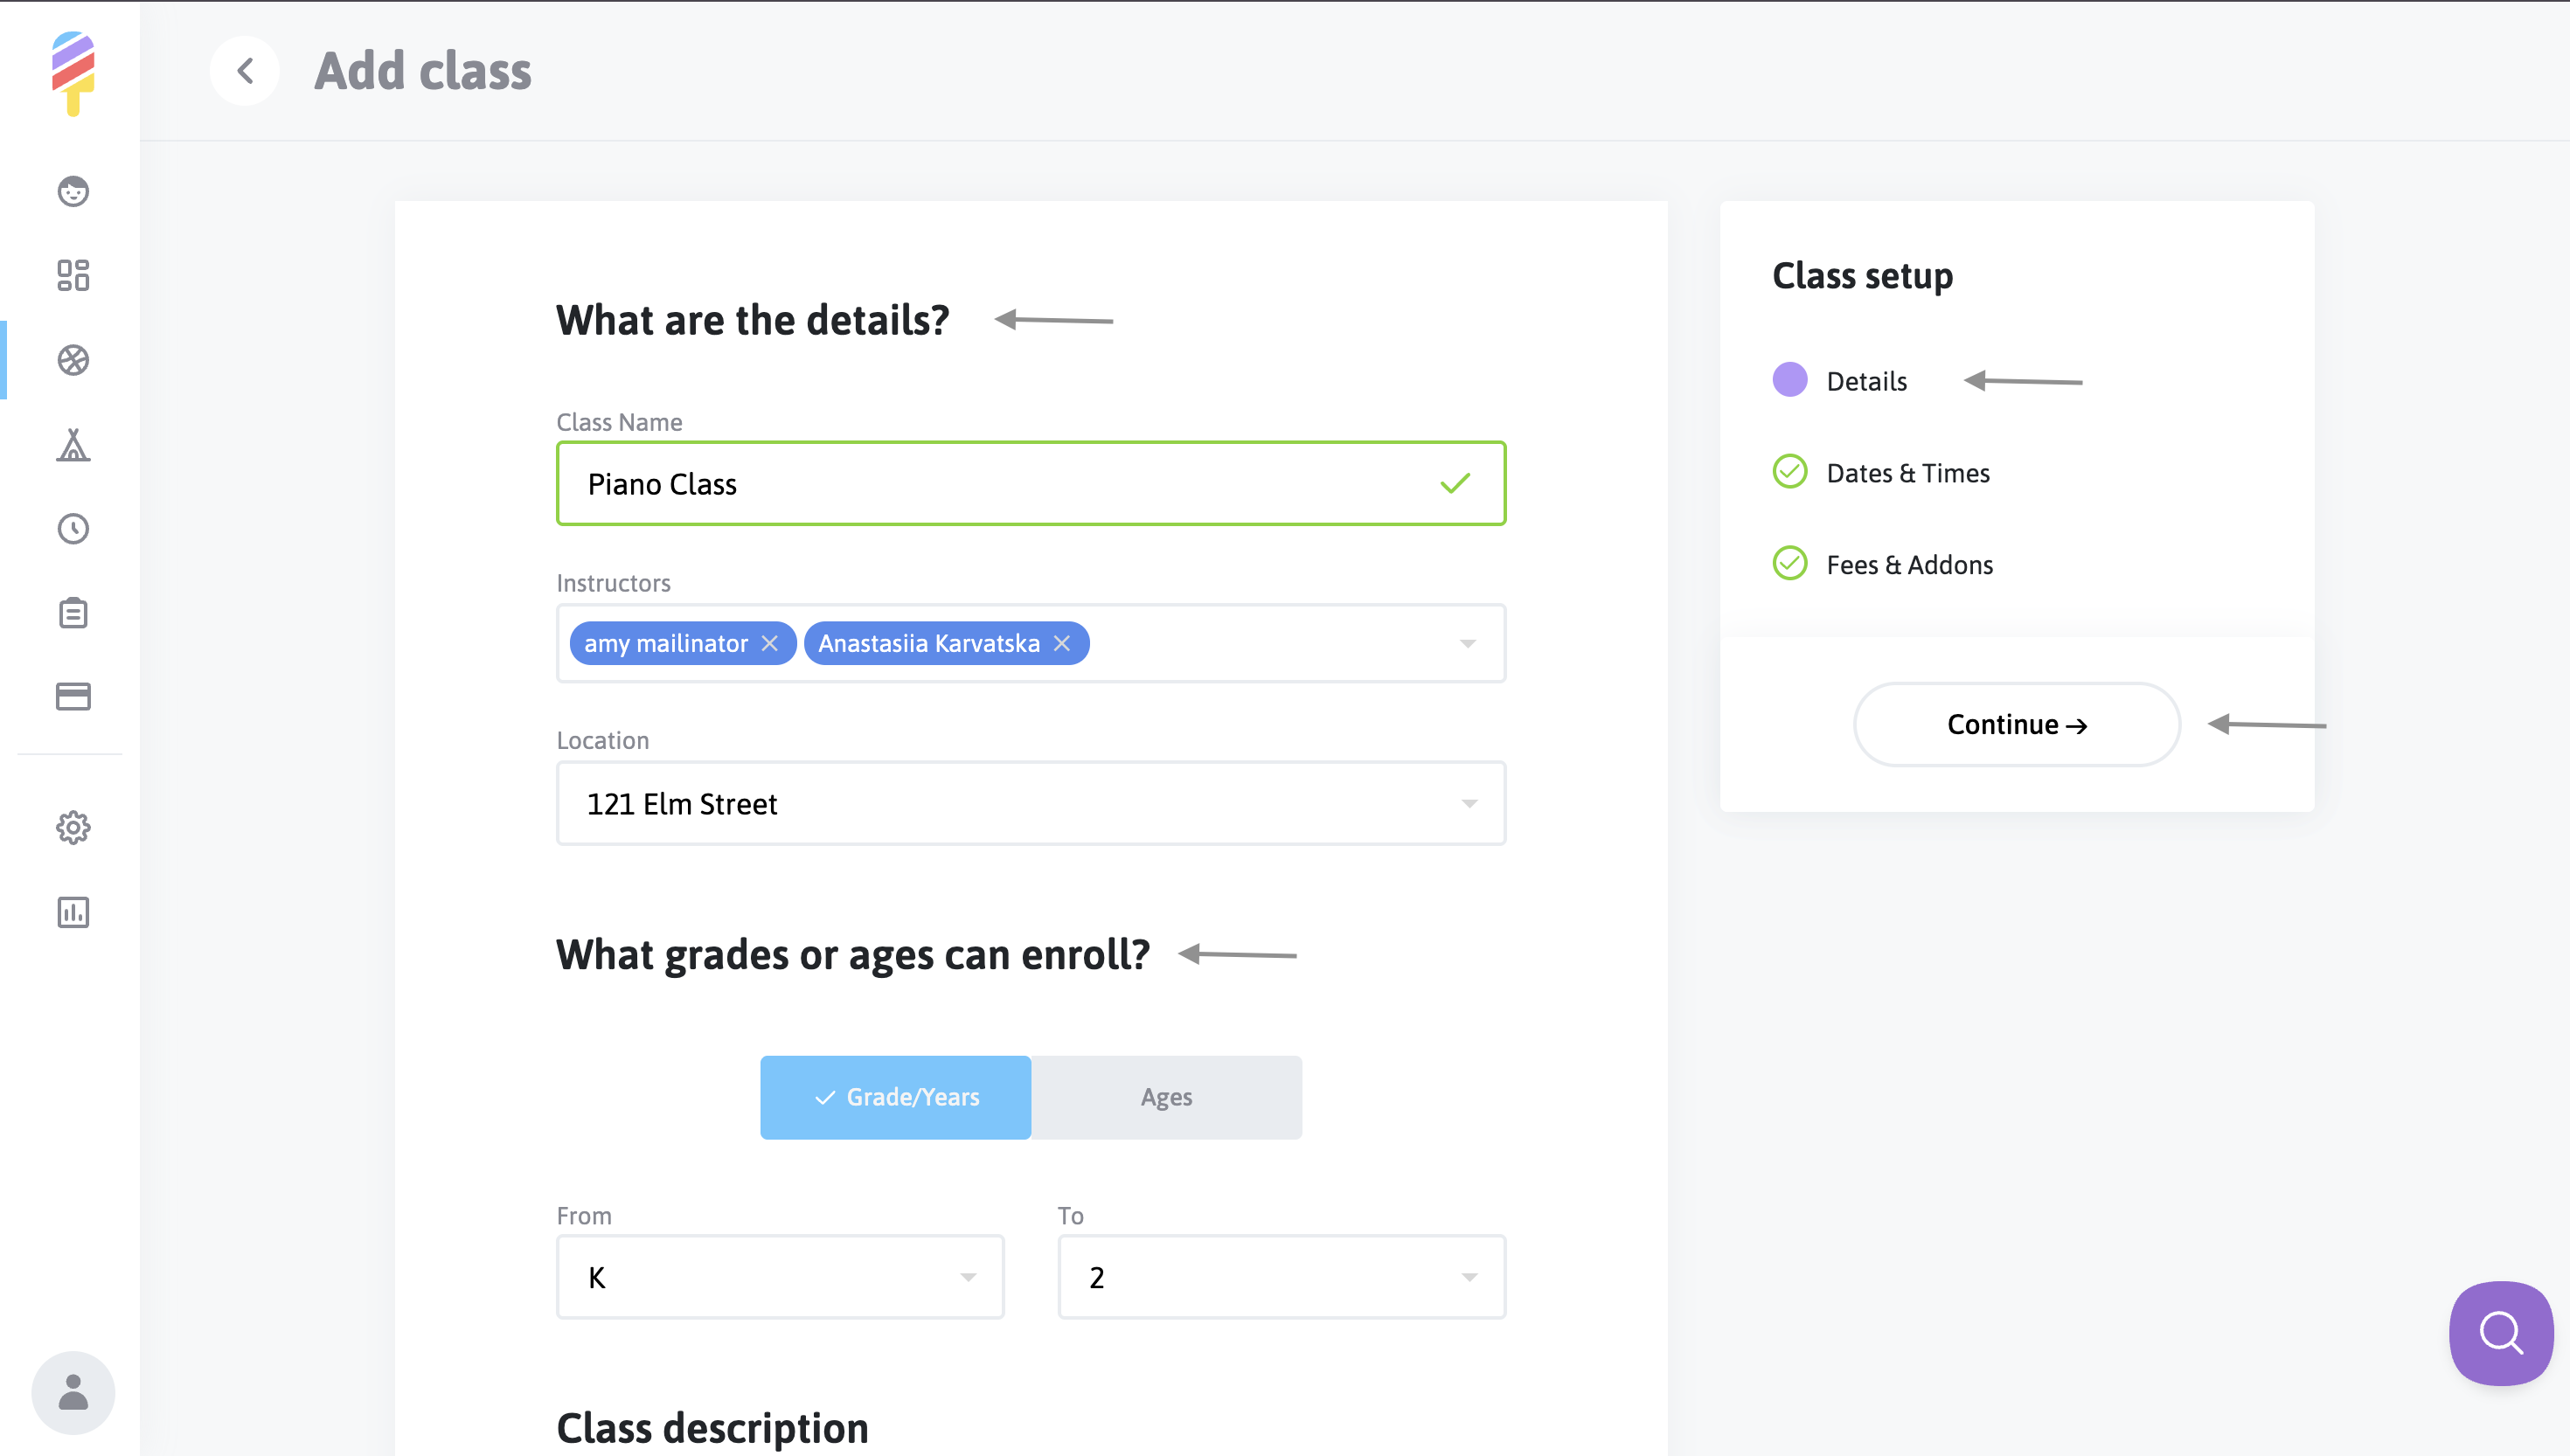
Task: Open the reports chart icon
Action: 73,912
